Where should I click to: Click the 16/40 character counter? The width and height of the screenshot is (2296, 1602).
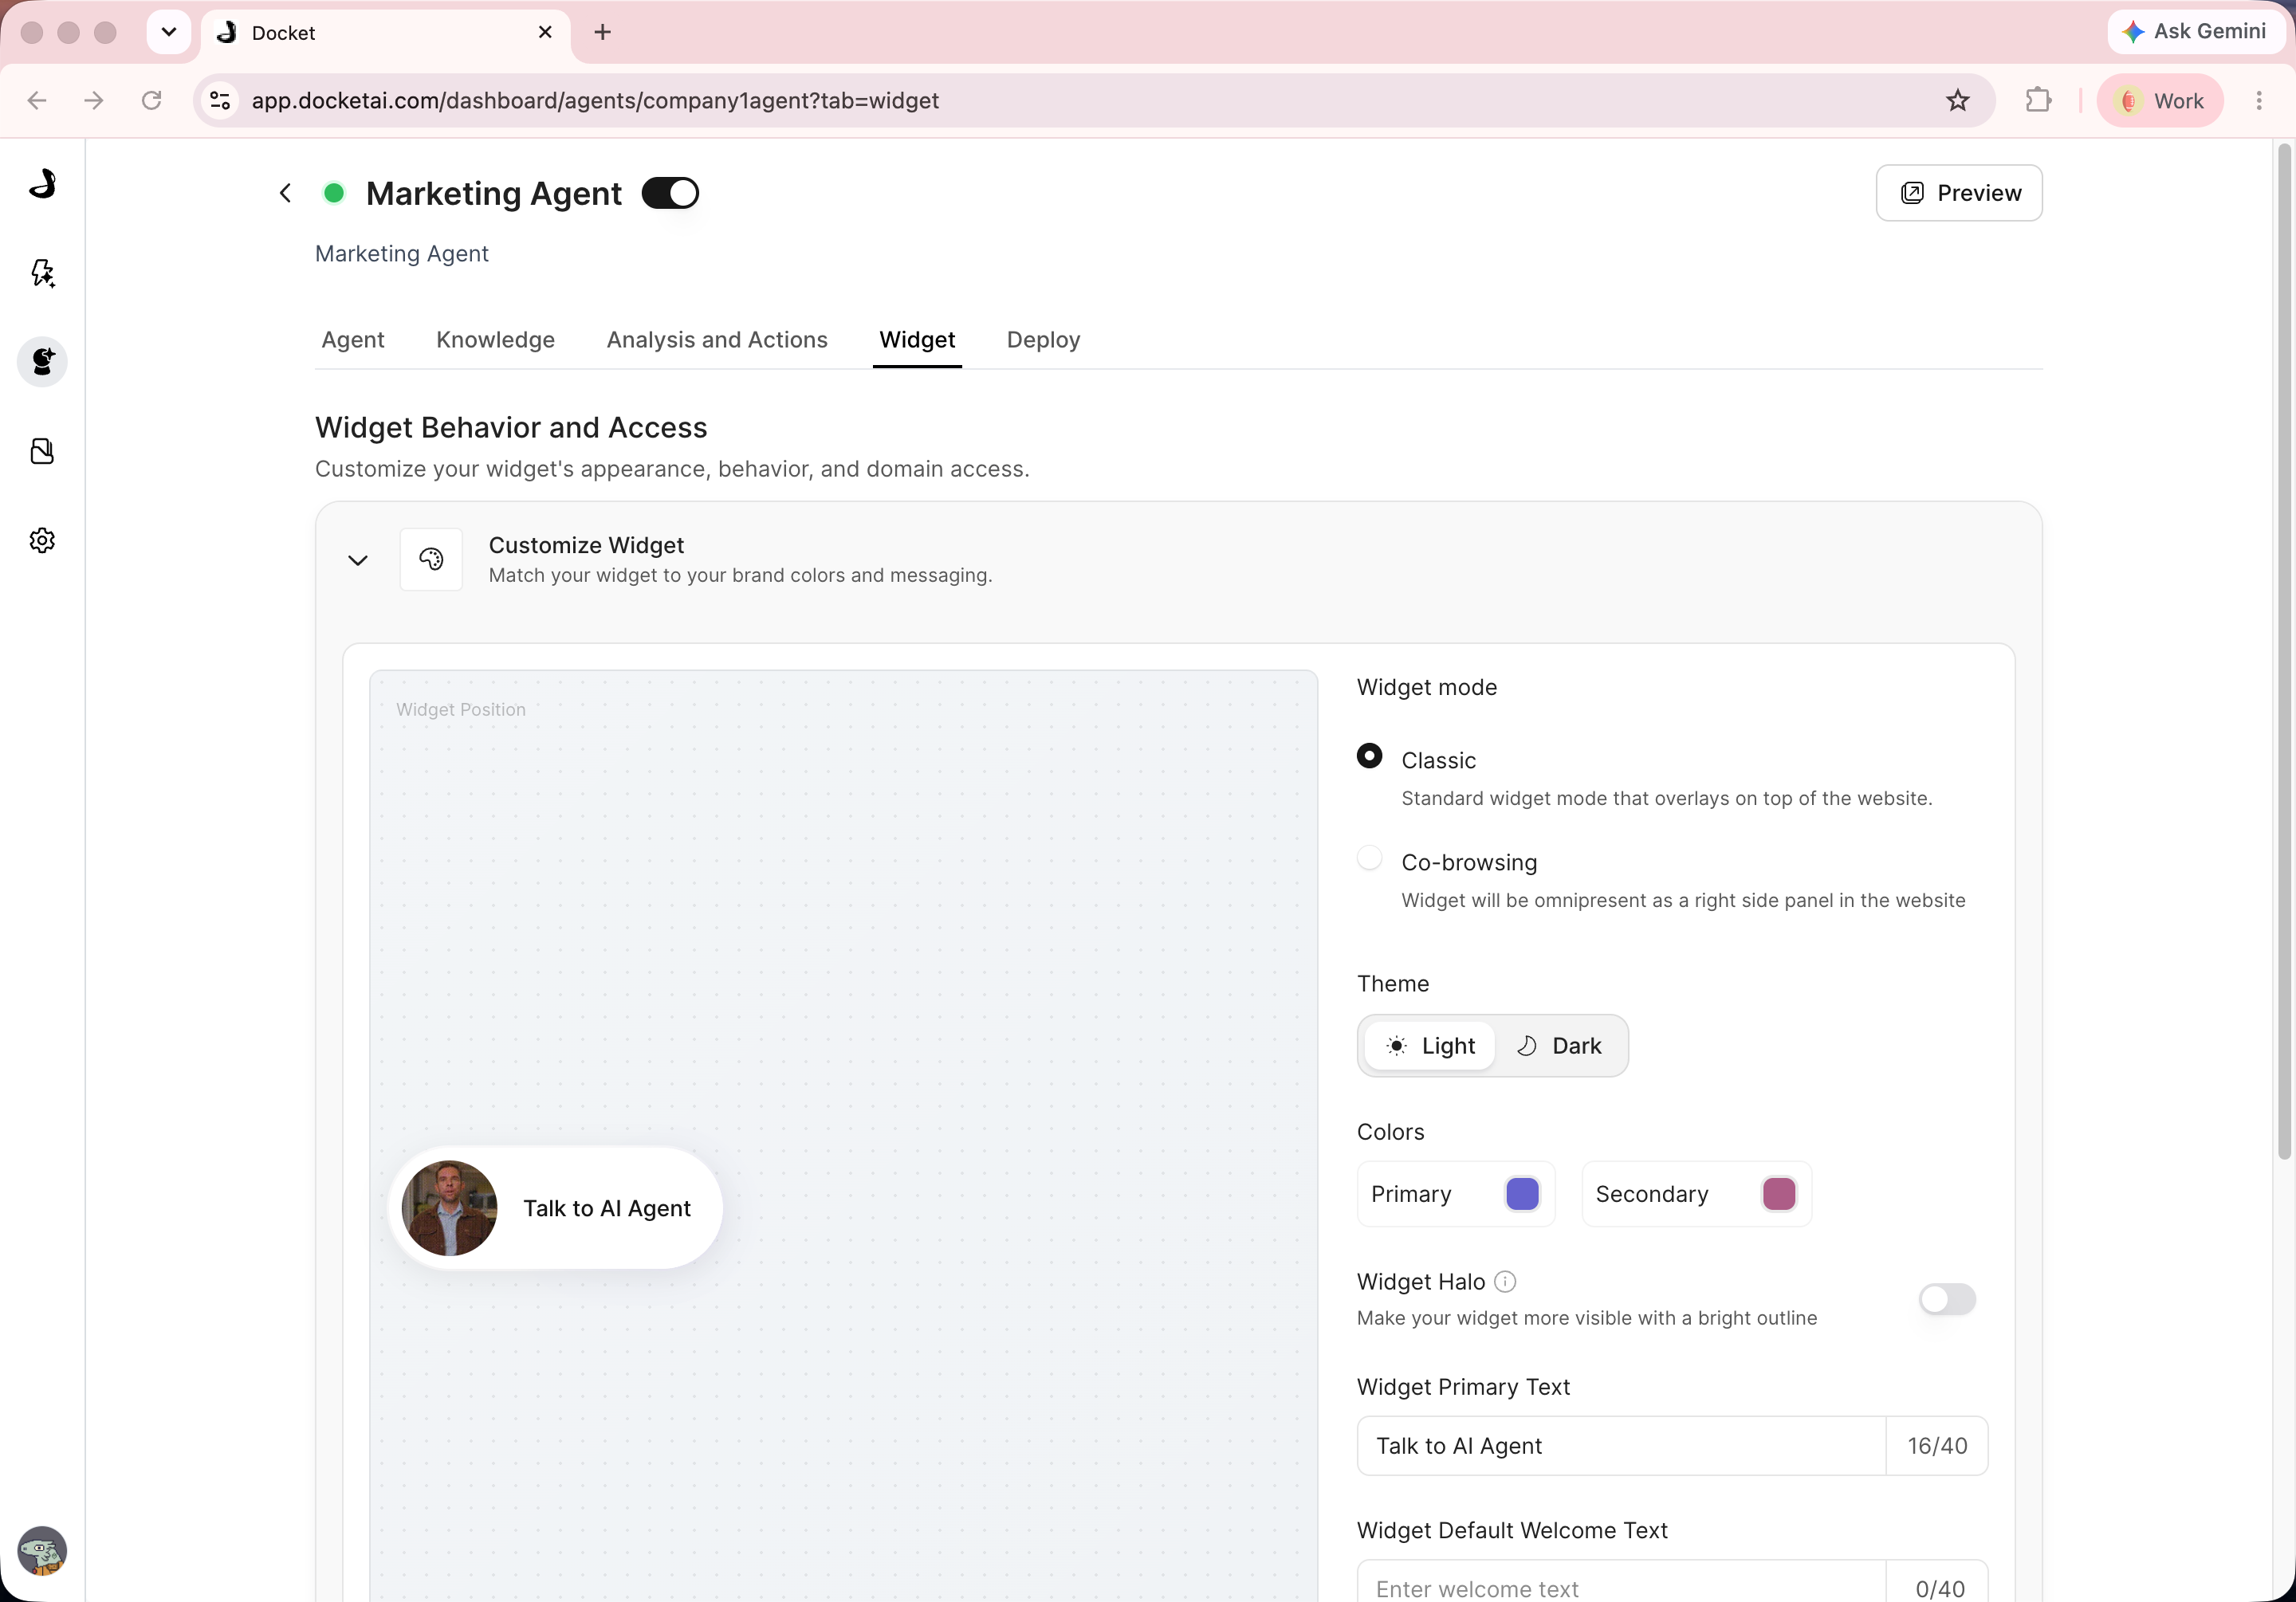(1937, 1445)
